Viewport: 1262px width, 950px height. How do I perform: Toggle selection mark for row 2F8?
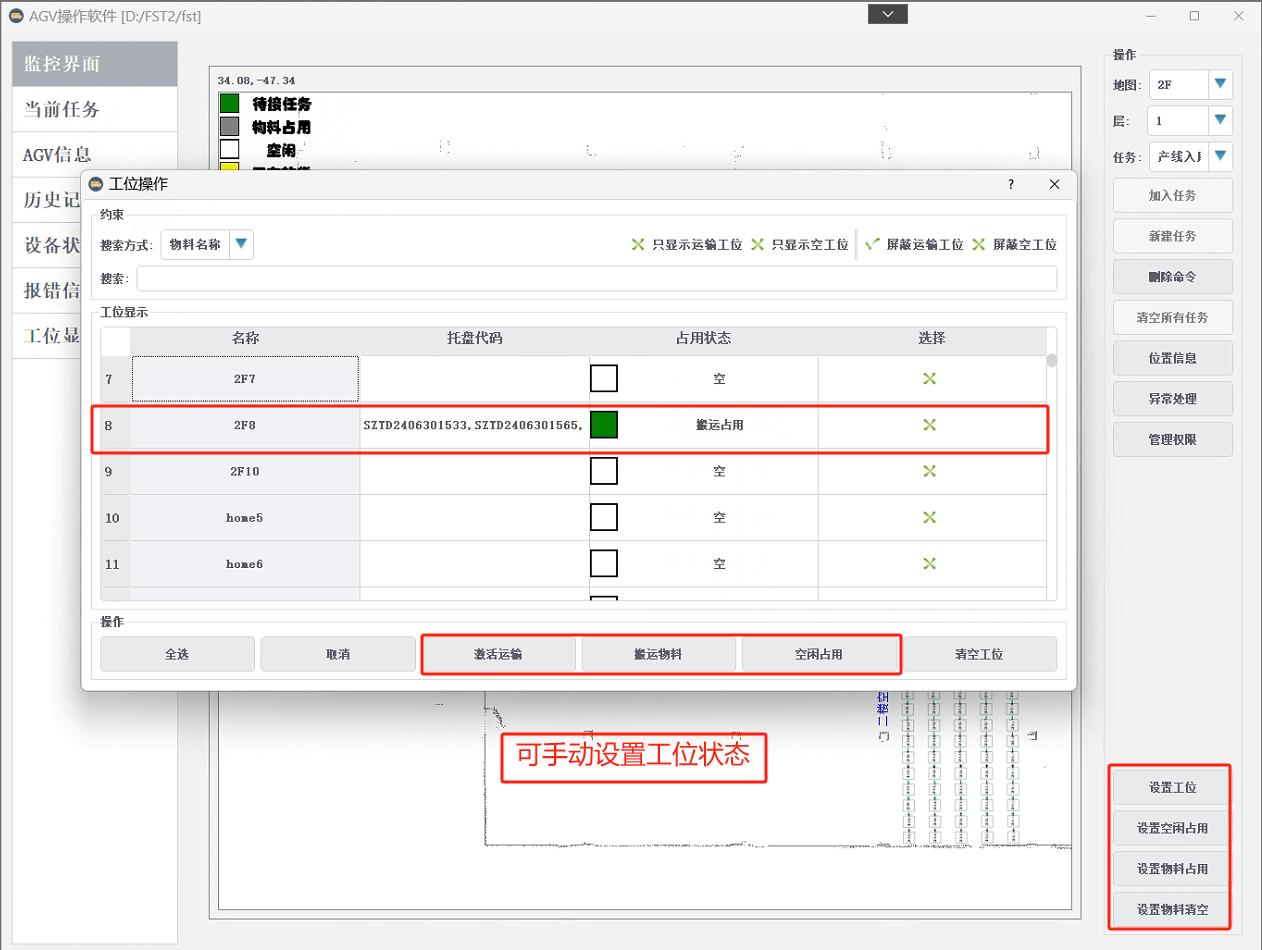930,425
